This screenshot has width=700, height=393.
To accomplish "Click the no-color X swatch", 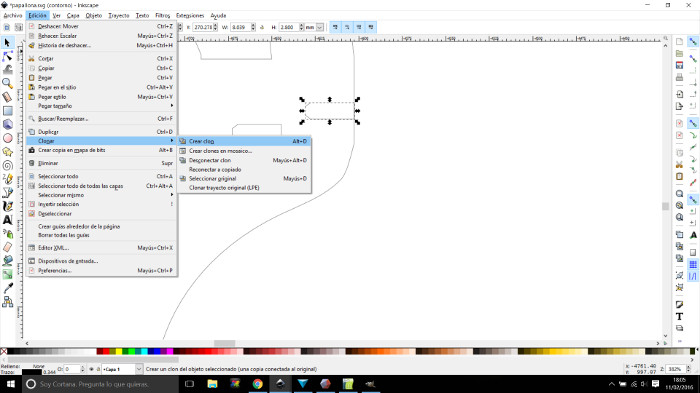I will coord(4,352).
